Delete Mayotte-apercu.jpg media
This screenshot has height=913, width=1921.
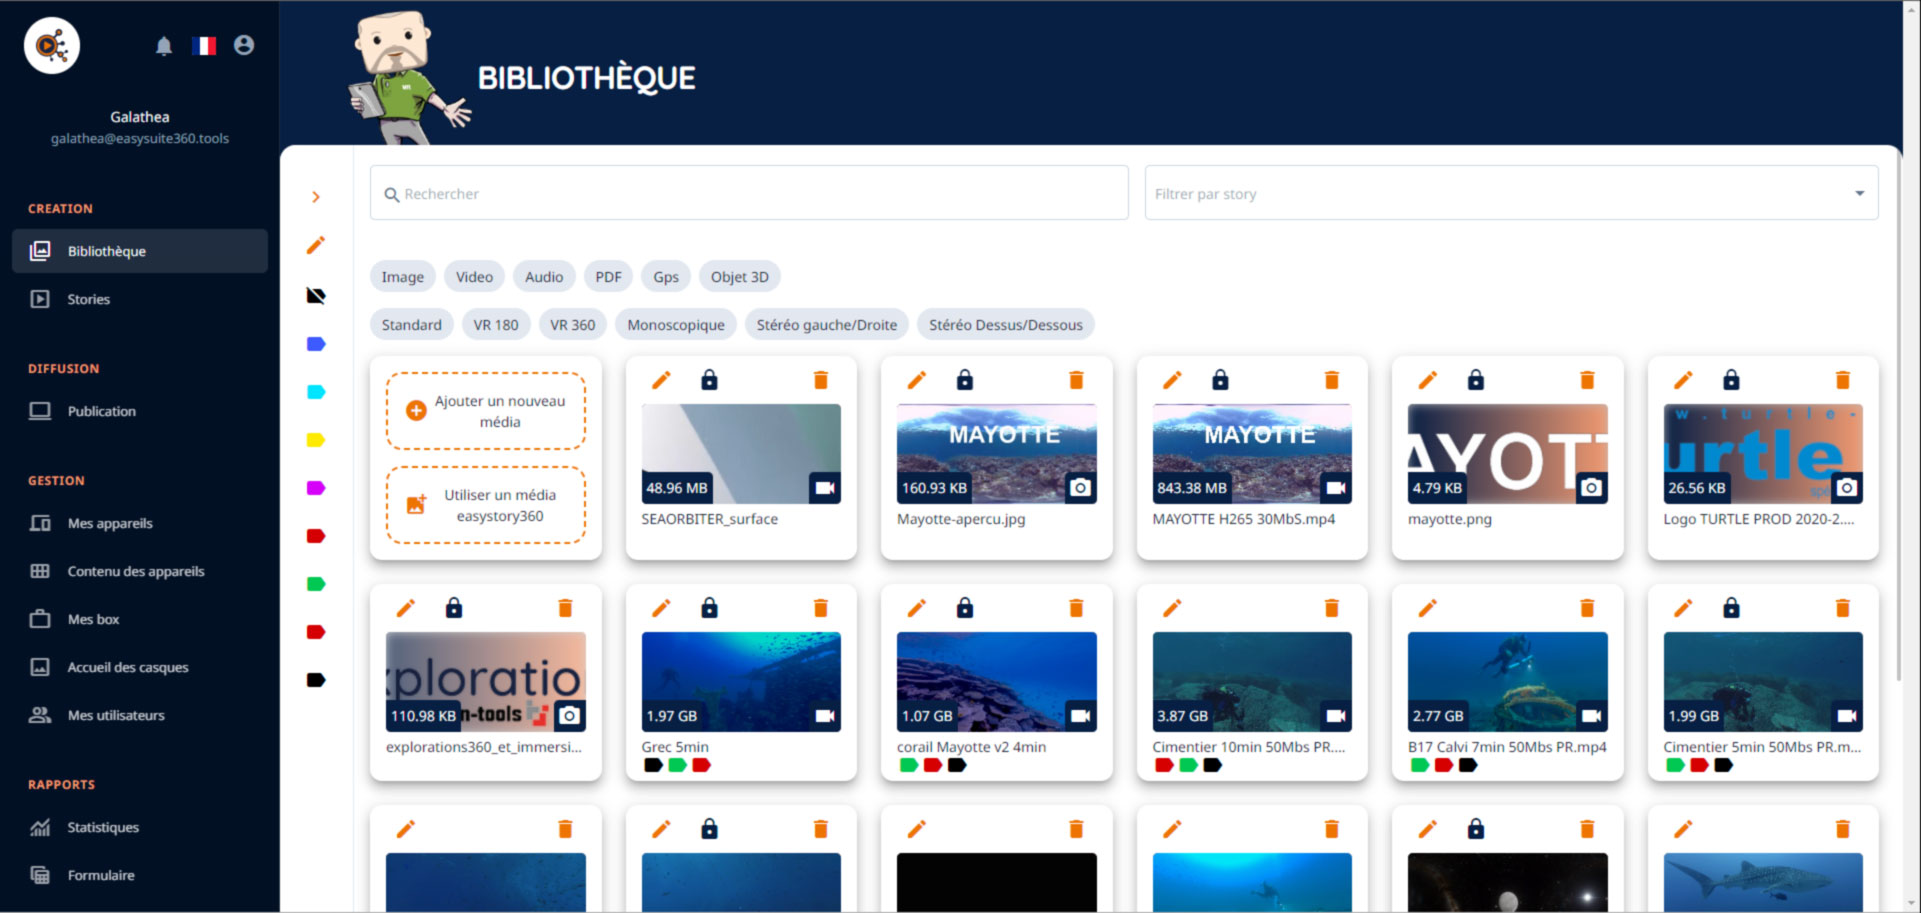pos(1076,380)
